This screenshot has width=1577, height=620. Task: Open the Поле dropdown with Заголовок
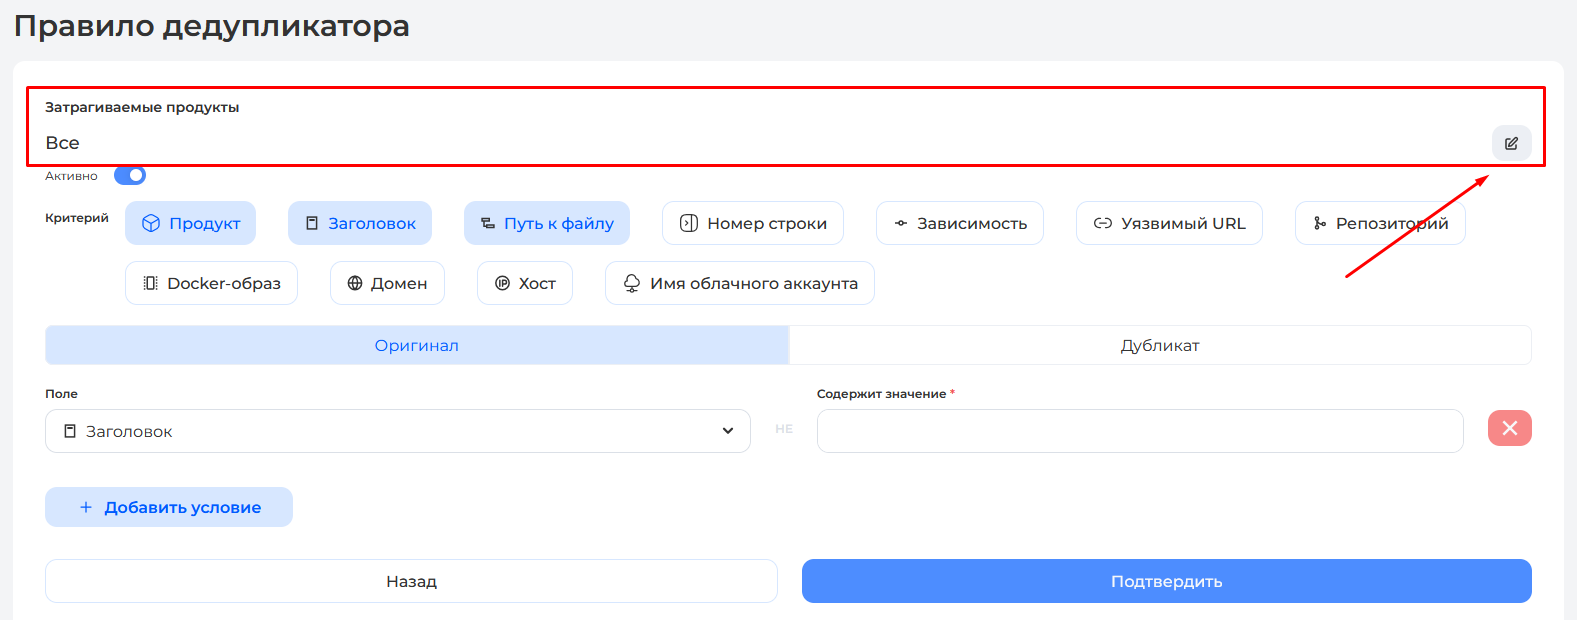click(397, 431)
